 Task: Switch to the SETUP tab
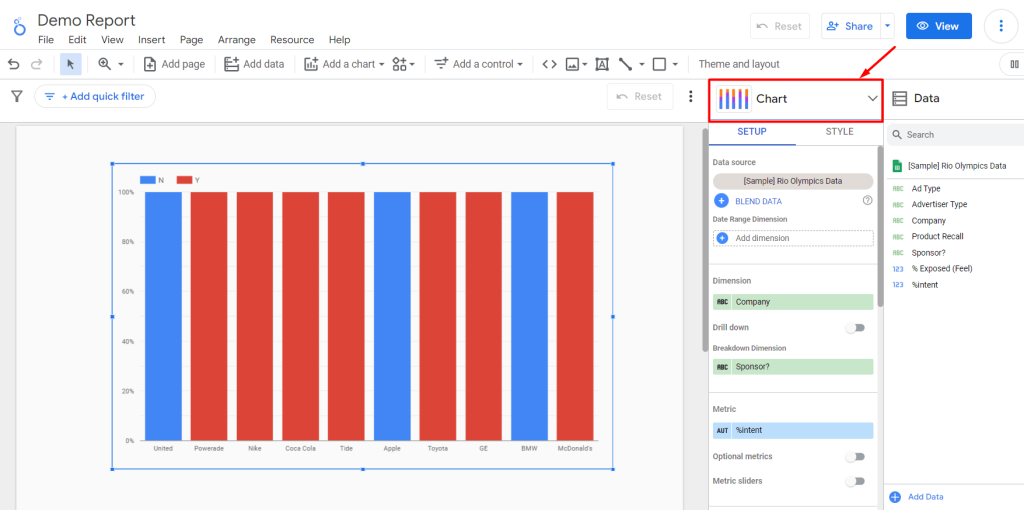(752, 132)
